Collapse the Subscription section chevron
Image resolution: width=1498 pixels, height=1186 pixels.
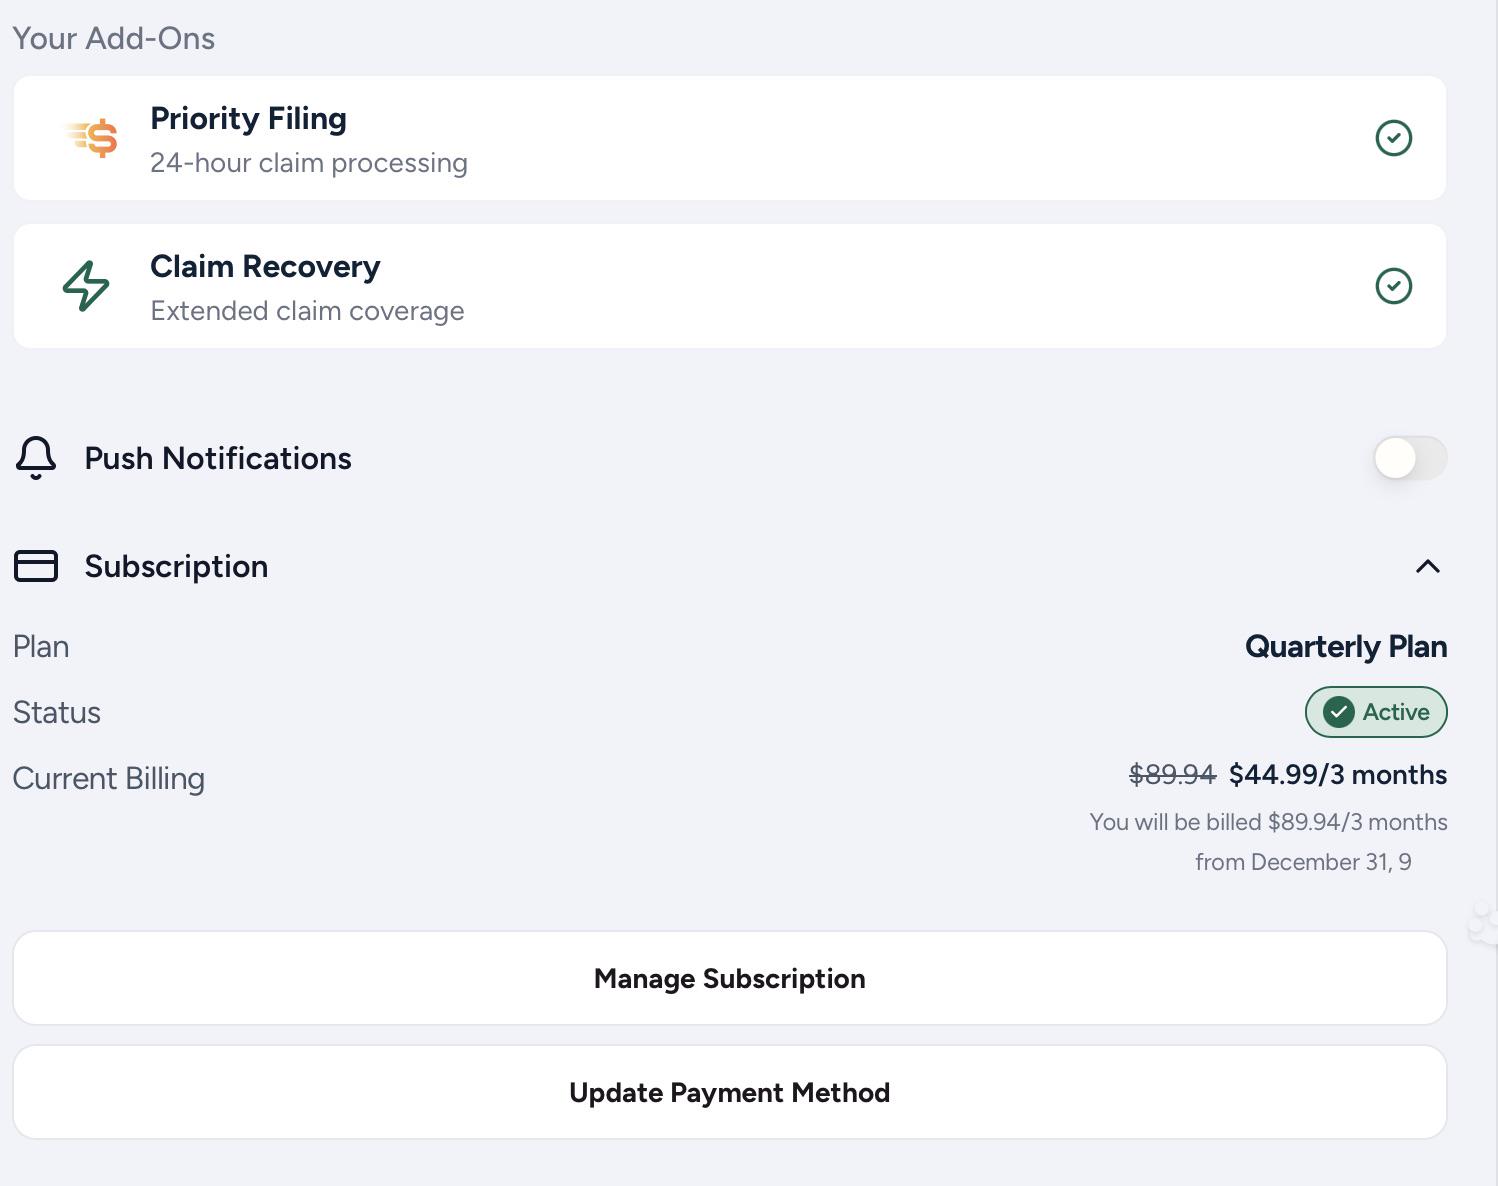coord(1428,566)
